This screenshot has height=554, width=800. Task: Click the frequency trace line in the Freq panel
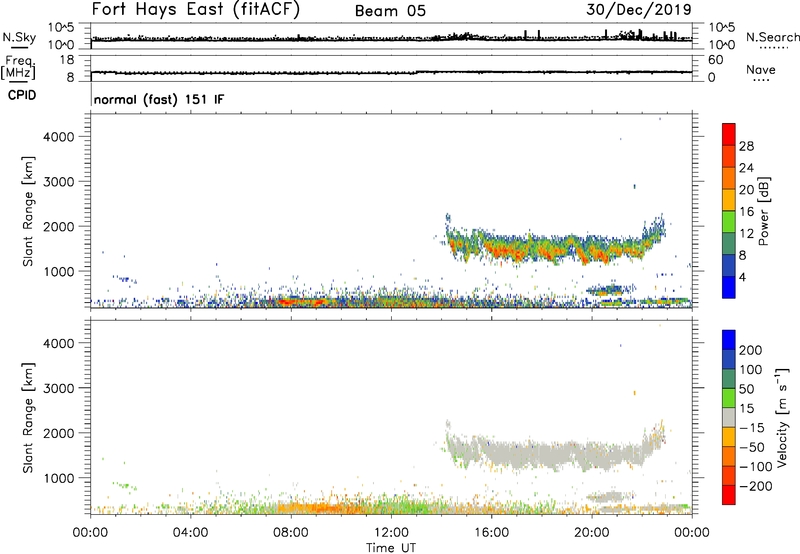[391, 72]
